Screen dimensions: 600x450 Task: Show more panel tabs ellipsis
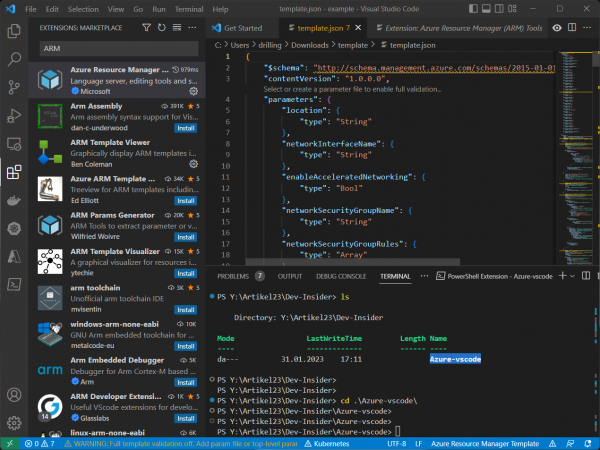coord(424,276)
